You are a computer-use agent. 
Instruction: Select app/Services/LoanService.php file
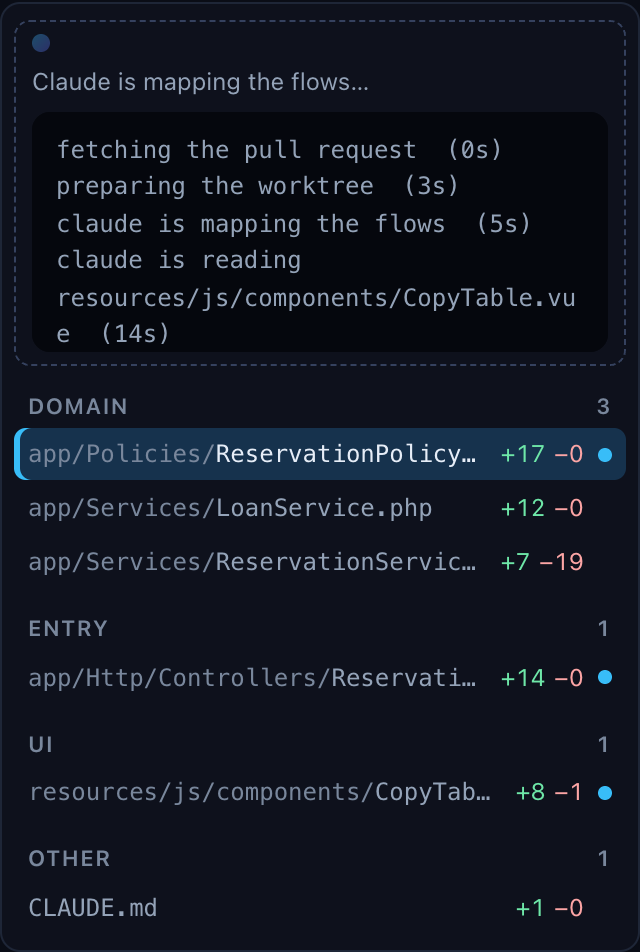pos(320,508)
